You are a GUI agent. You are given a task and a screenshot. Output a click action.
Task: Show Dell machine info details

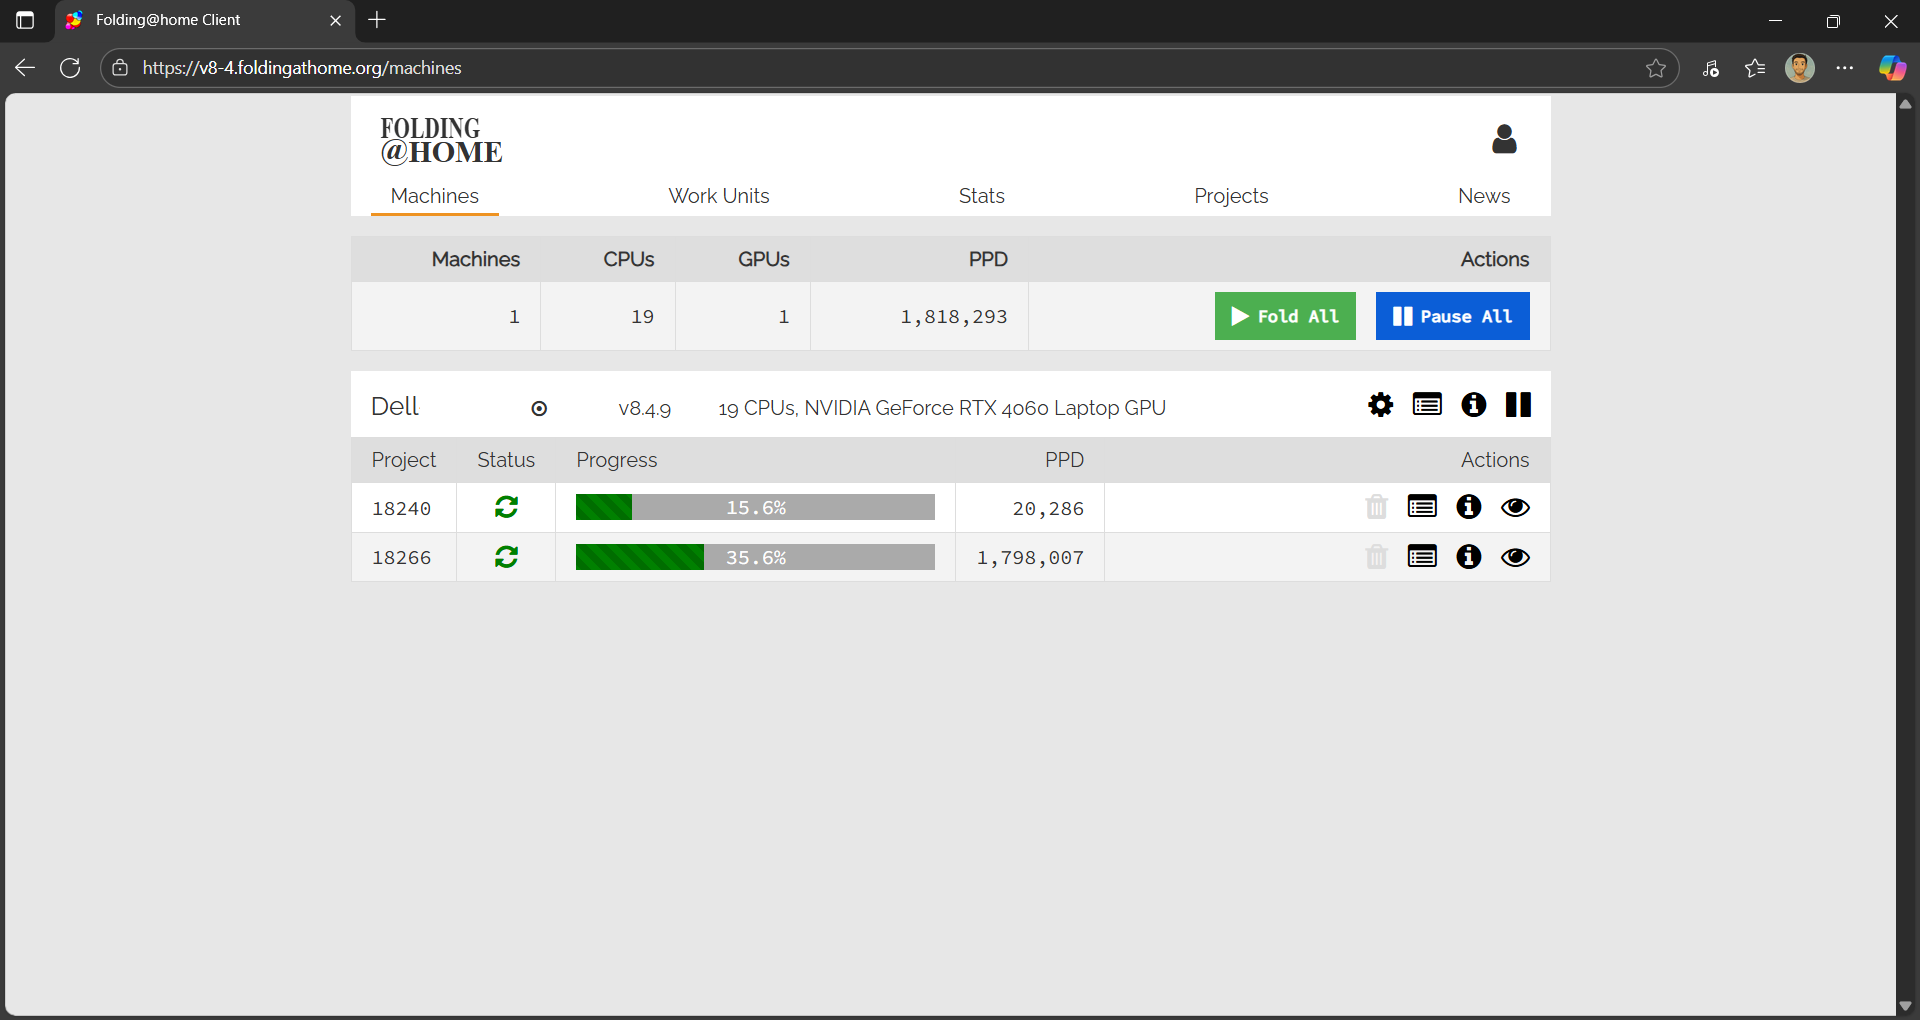pyautogui.click(x=1473, y=405)
